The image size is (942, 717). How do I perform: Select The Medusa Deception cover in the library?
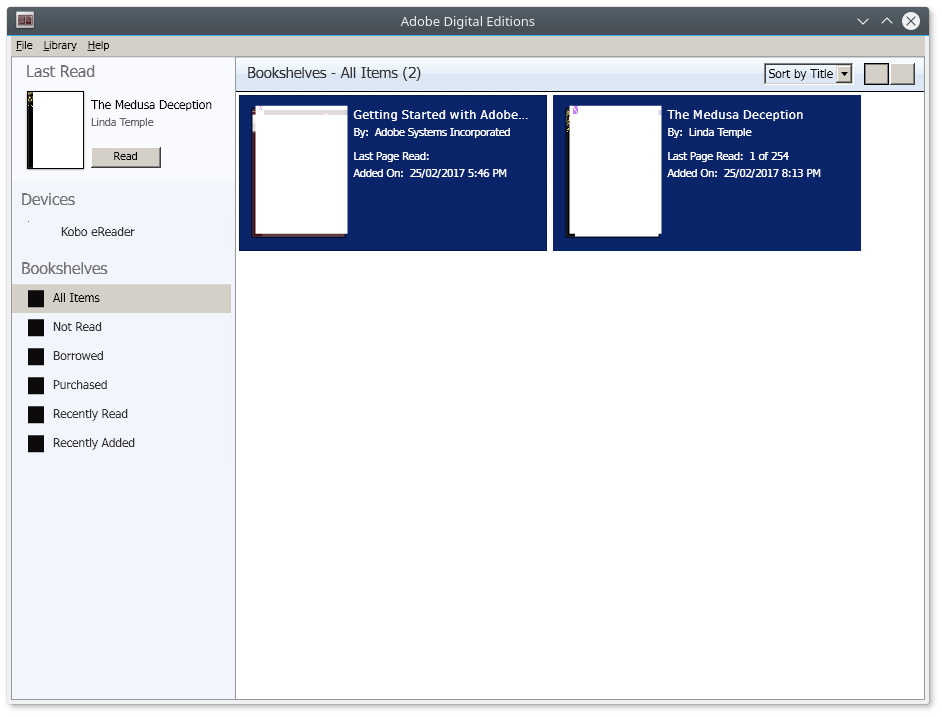click(x=614, y=170)
